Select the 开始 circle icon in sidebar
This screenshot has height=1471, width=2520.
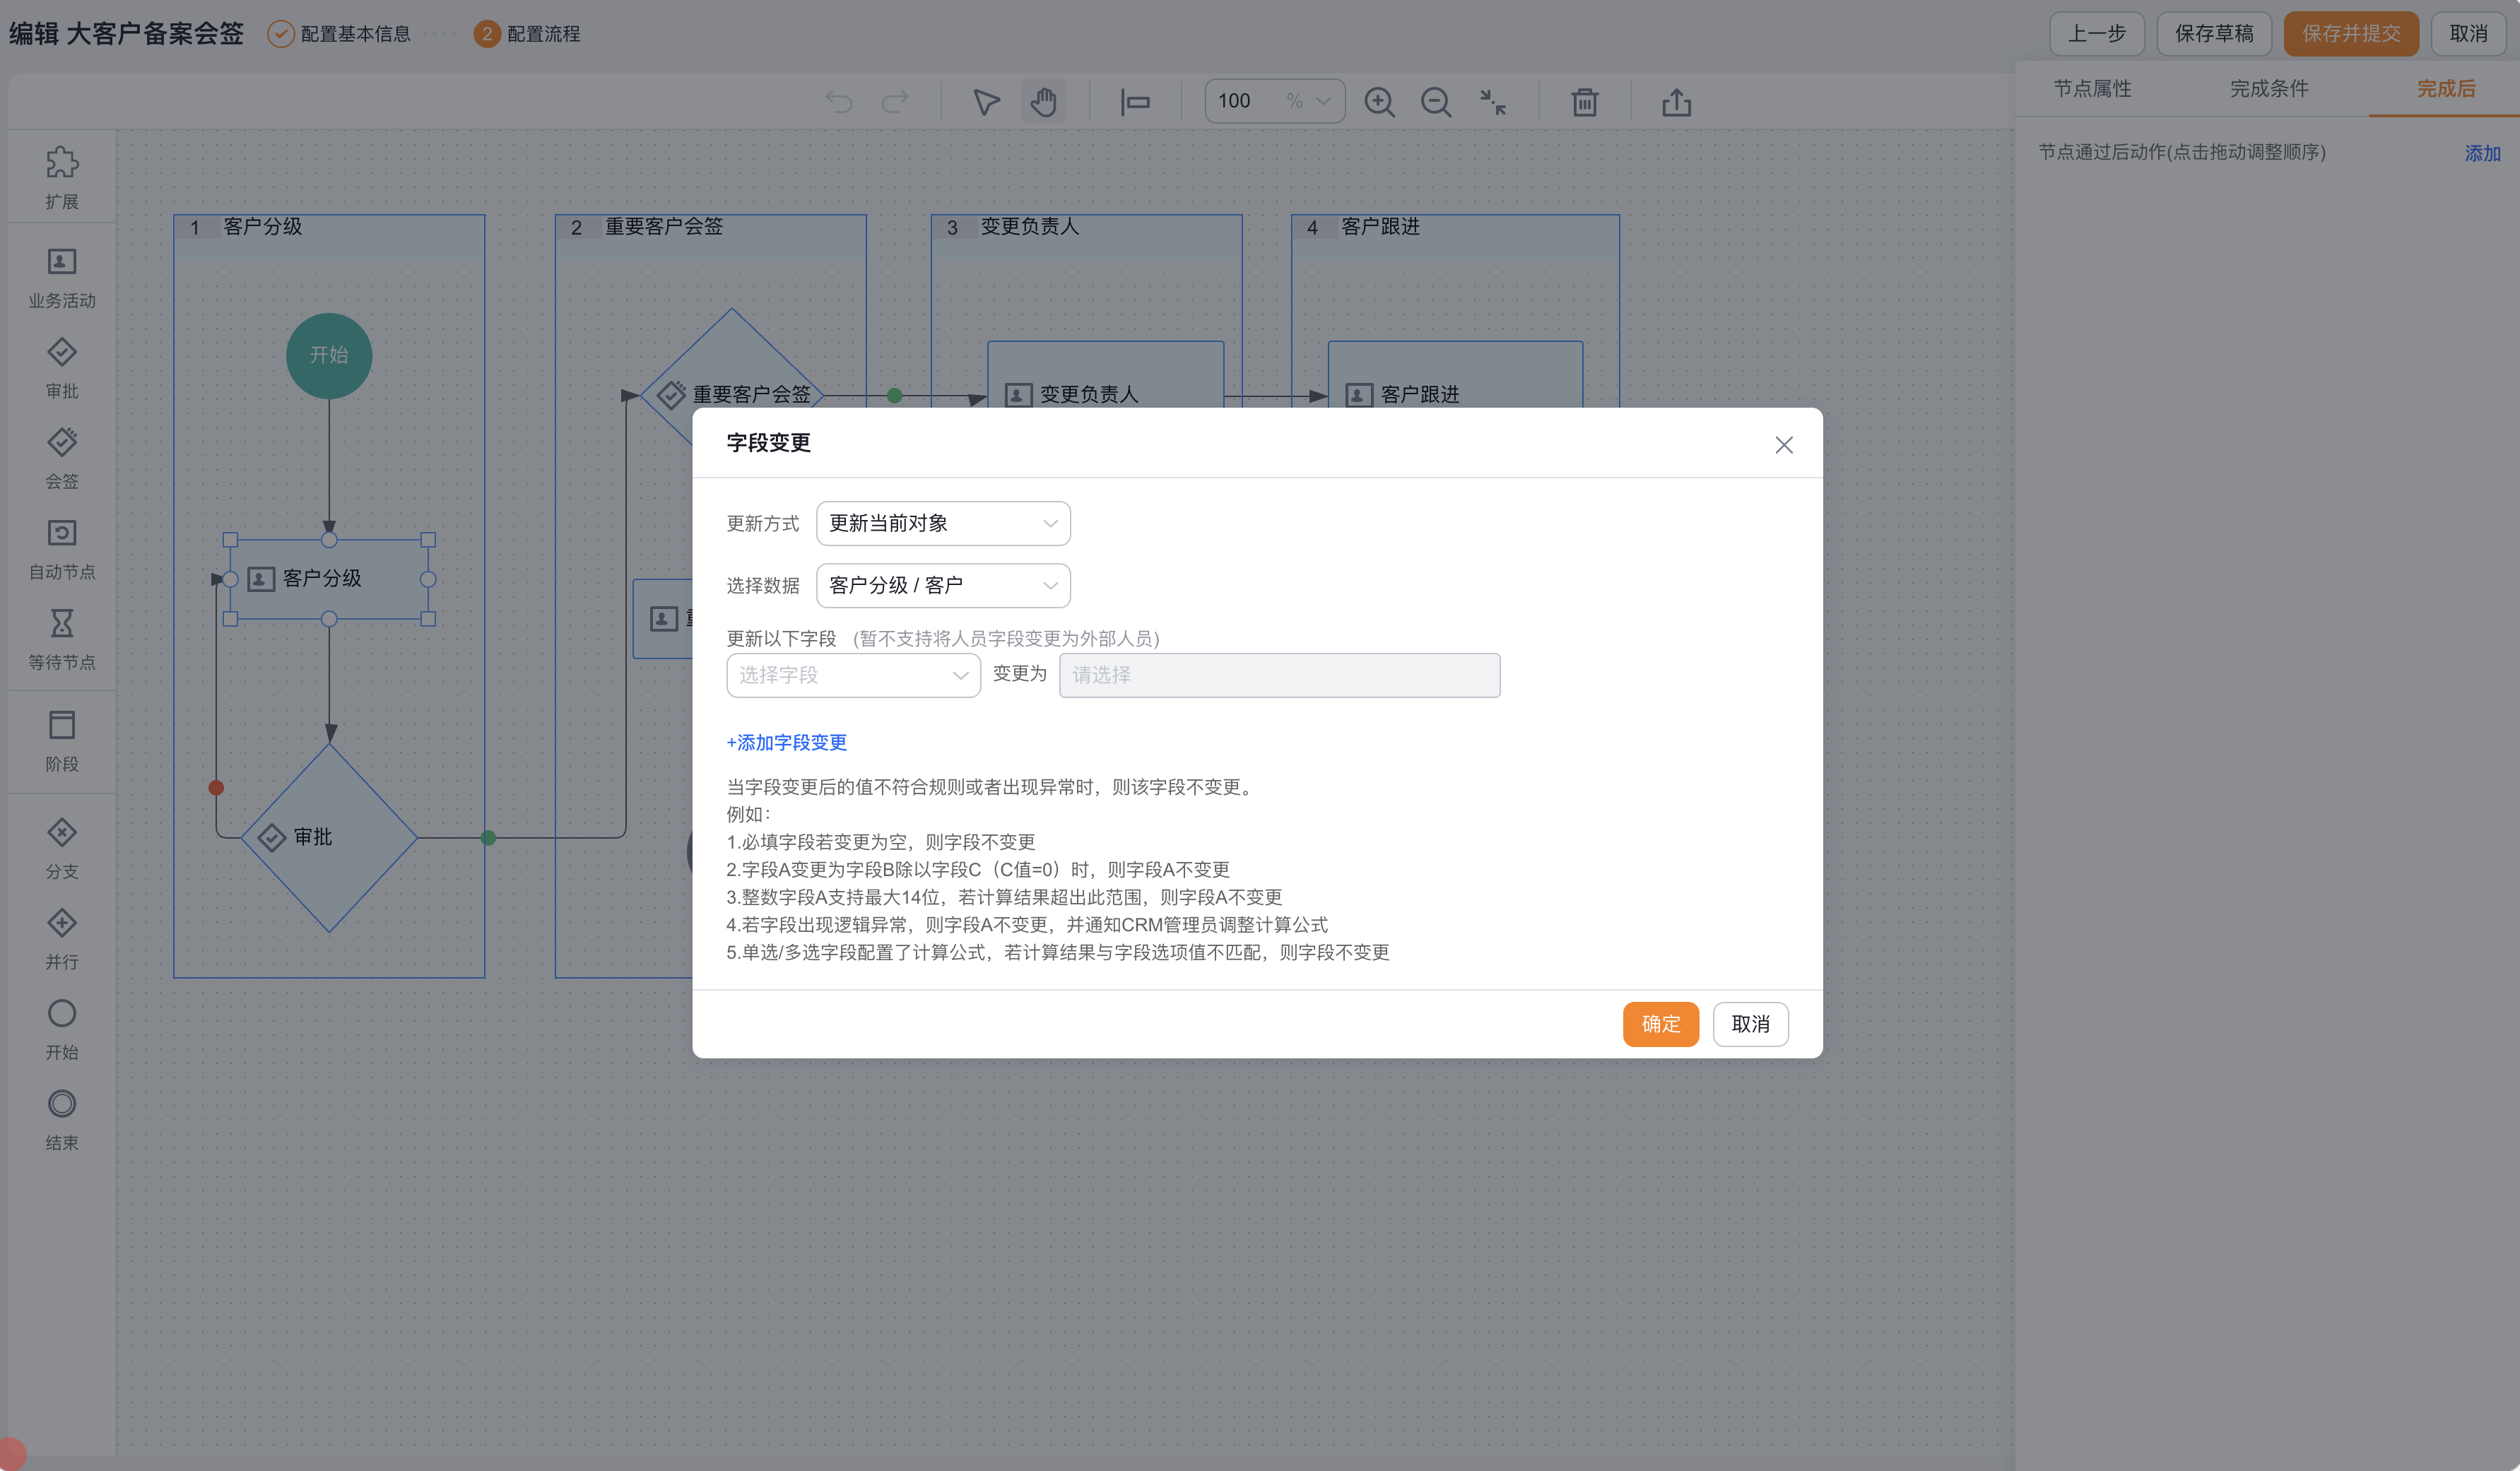click(62, 1013)
